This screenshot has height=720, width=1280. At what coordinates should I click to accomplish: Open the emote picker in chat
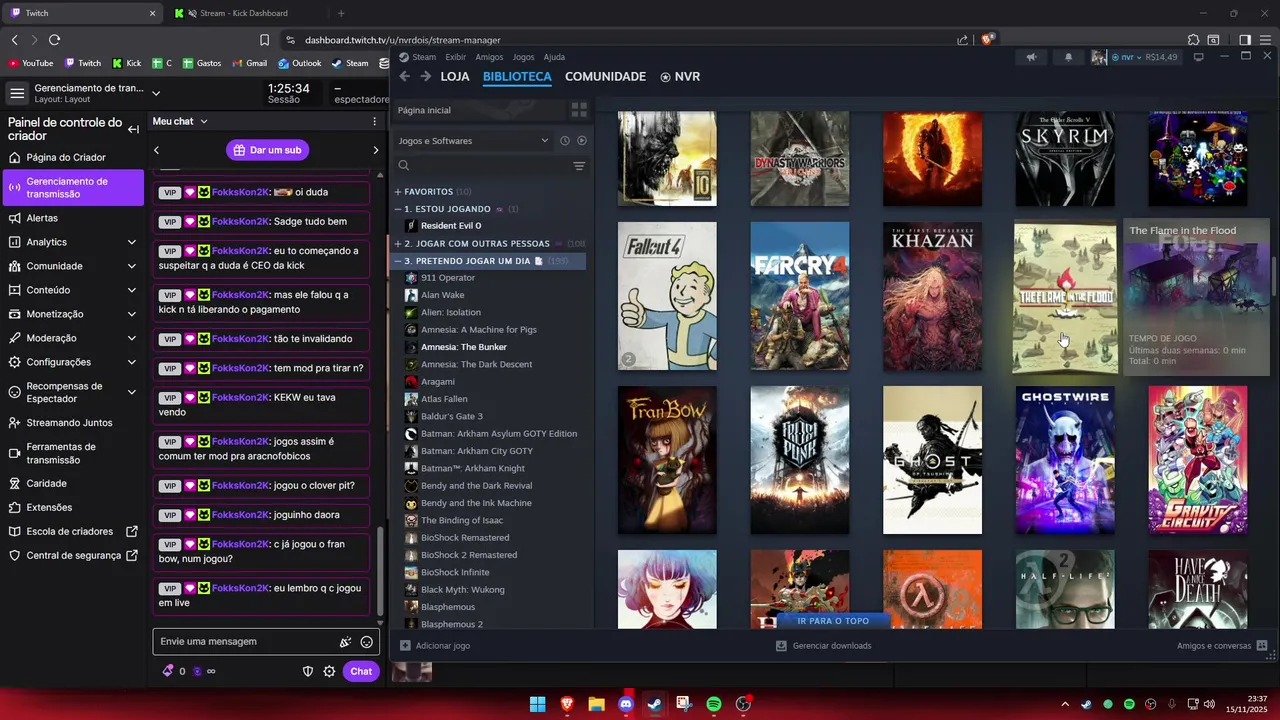[x=367, y=642]
